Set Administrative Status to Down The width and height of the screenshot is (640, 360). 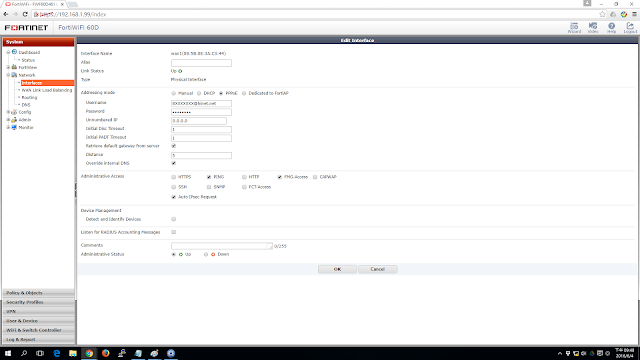click(206, 254)
